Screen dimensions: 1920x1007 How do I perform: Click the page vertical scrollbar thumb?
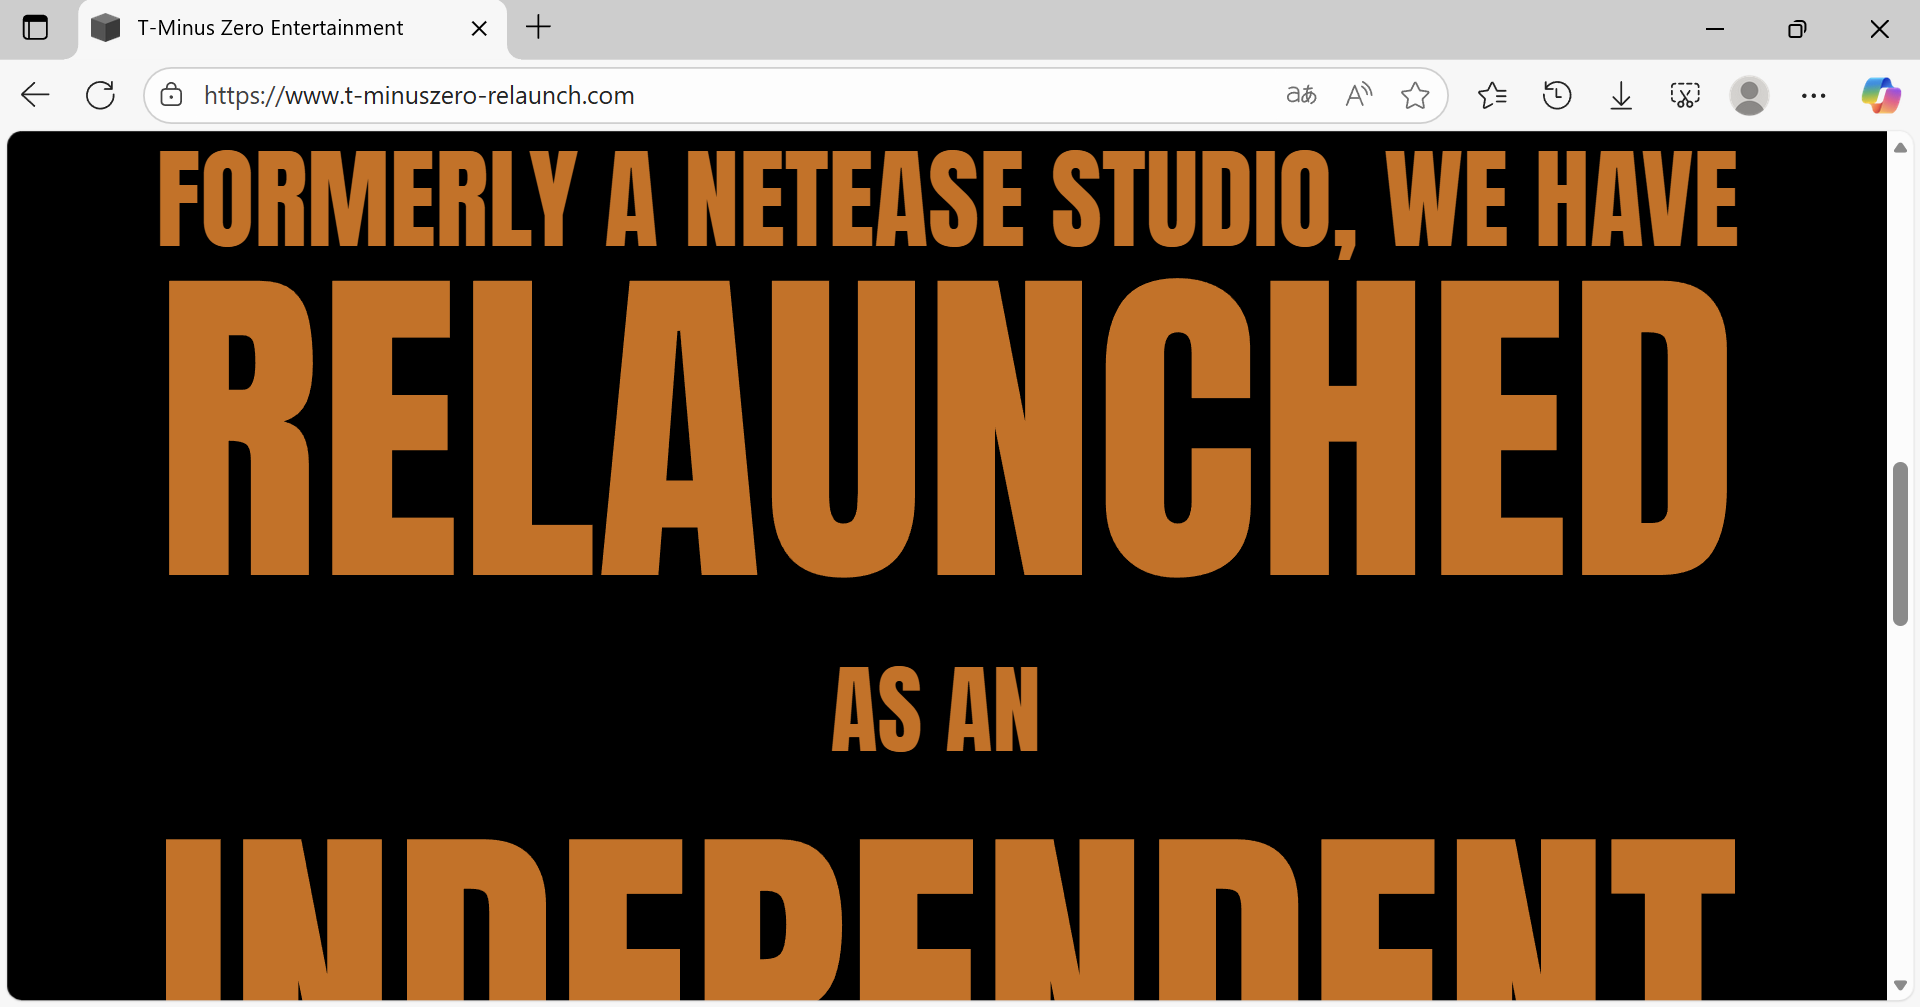click(x=1900, y=543)
